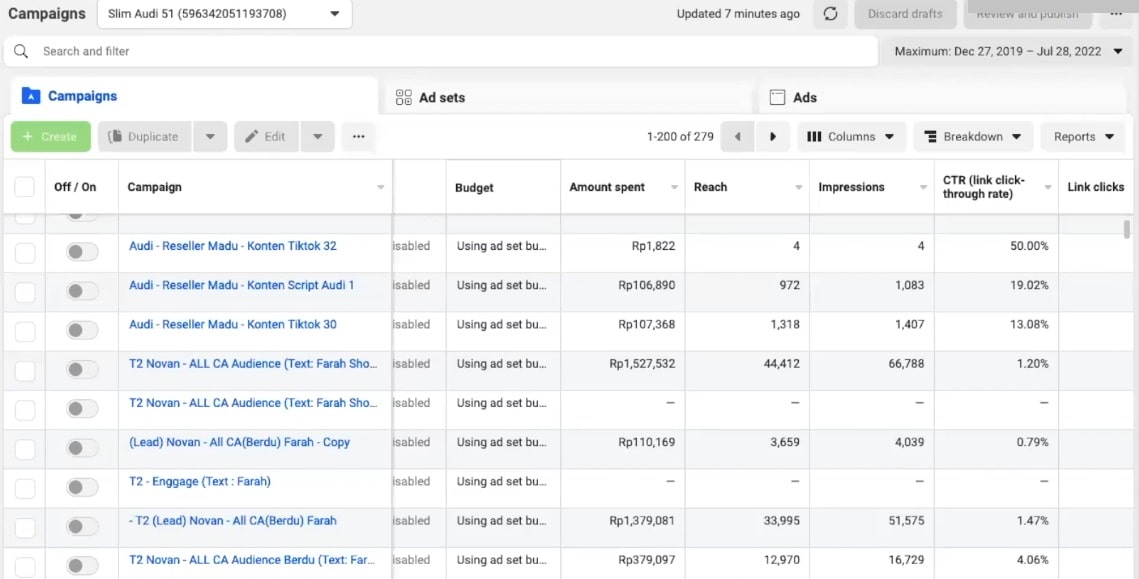Viewport: 1139px width, 579px height.
Task: Click the Link clicks column header
Action: pos(1095,187)
